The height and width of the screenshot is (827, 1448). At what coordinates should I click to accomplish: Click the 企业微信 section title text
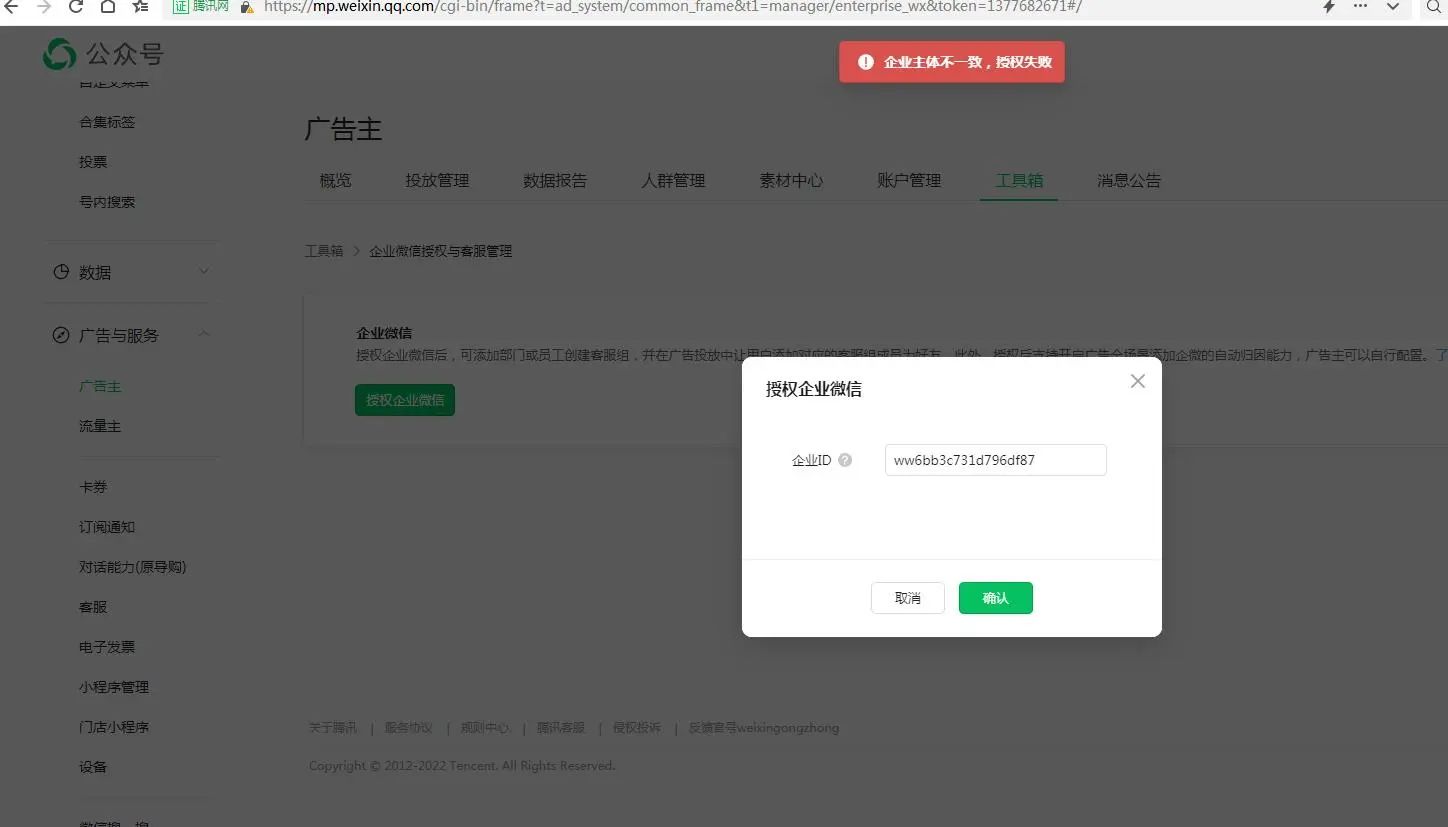(x=384, y=333)
